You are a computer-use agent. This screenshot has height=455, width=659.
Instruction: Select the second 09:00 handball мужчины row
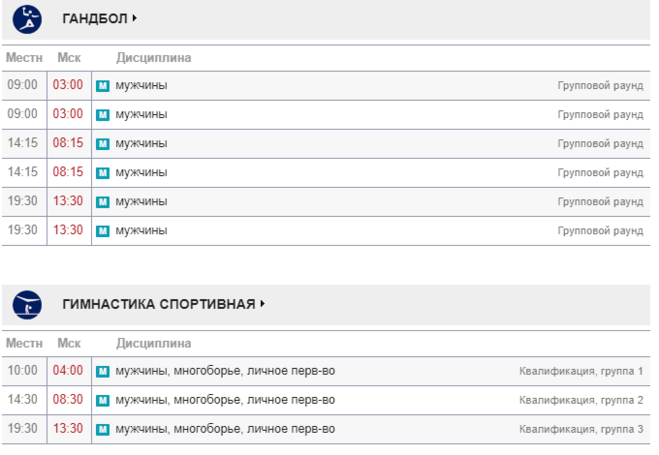coord(326,115)
